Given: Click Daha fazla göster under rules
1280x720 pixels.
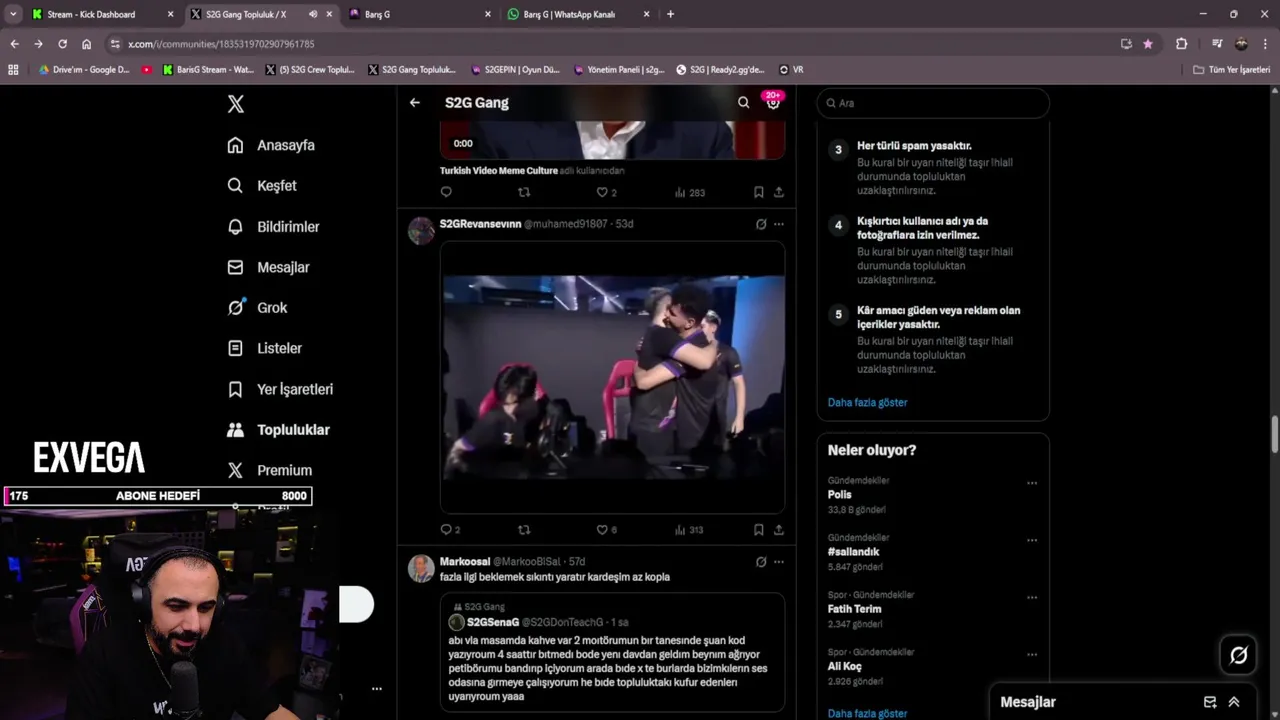Looking at the screenshot, I should pyautogui.click(x=867, y=402).
